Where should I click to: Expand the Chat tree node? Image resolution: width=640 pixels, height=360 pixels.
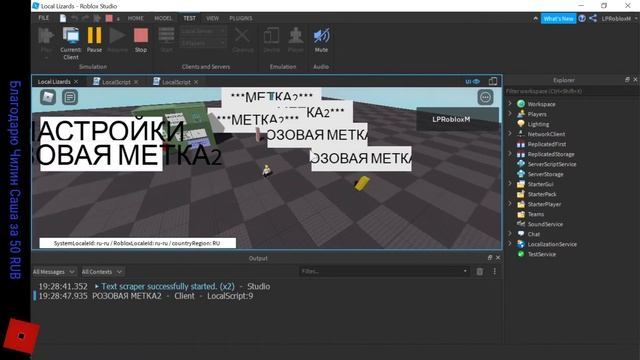510,234
